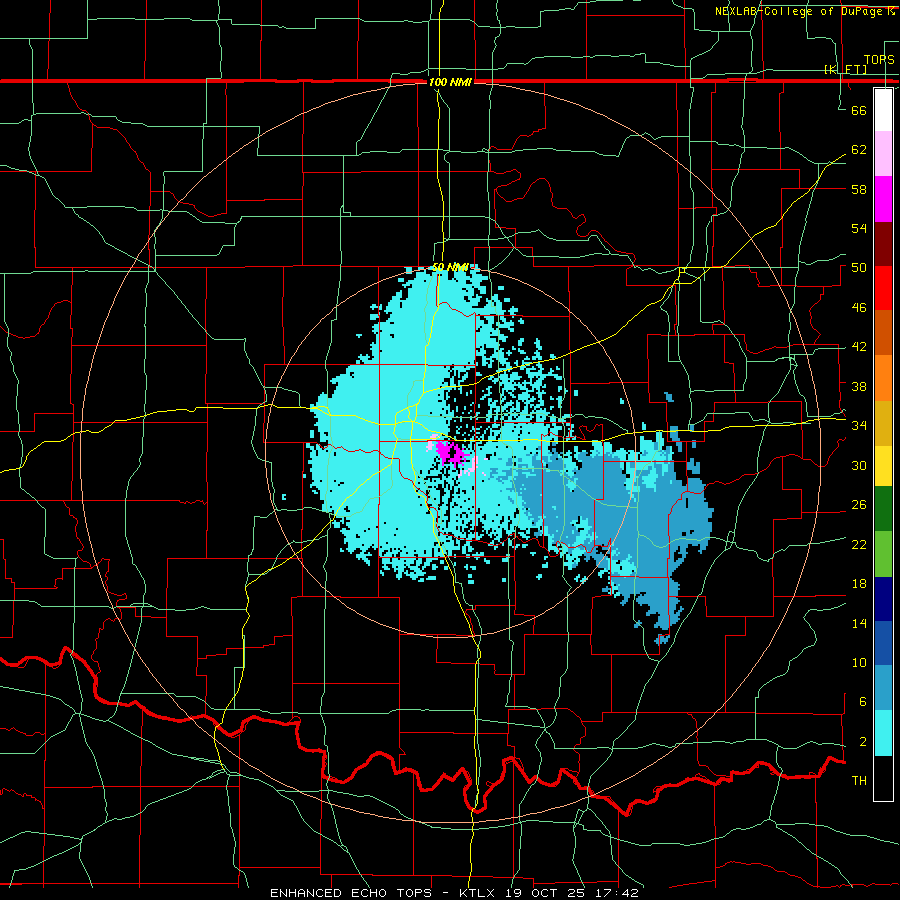Click the "14" scale label
900x900 pixels.
[859, 623]
